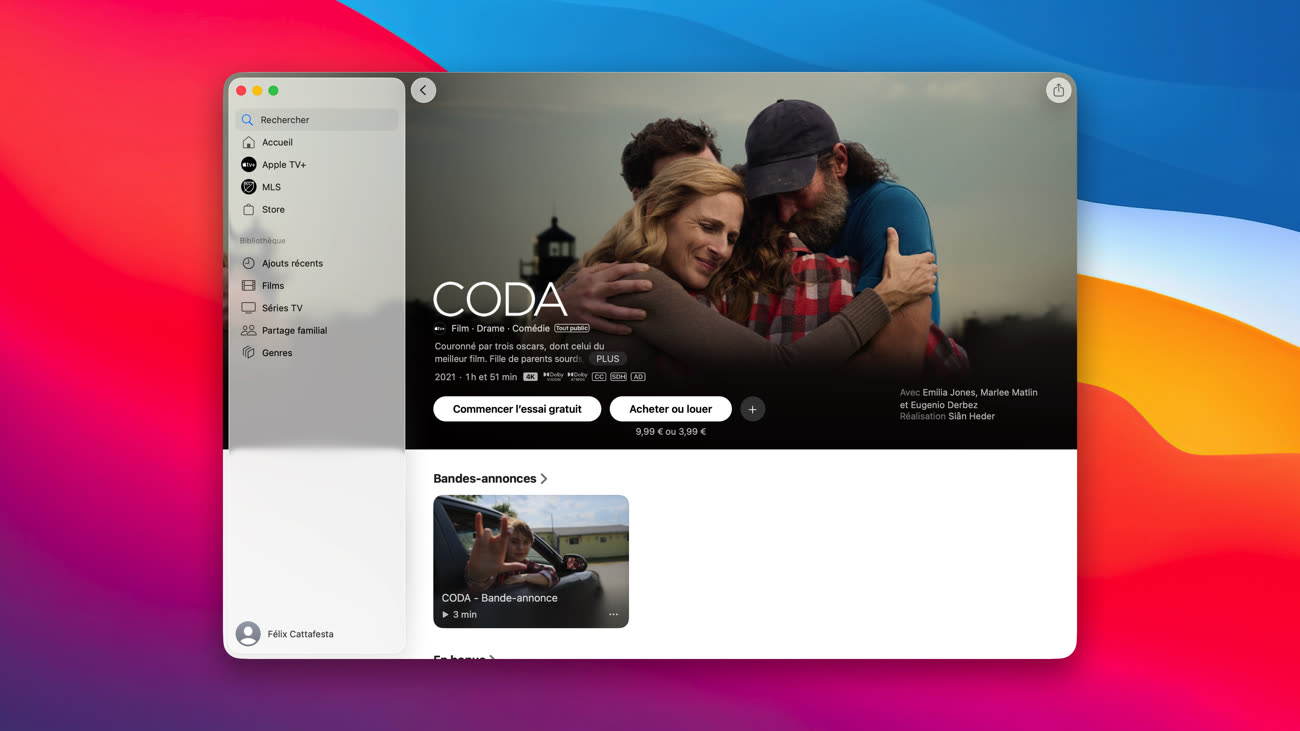Select the Genres masks icon
The image size is (1300, 731).
pyautogui.click(x=249, y=353)
